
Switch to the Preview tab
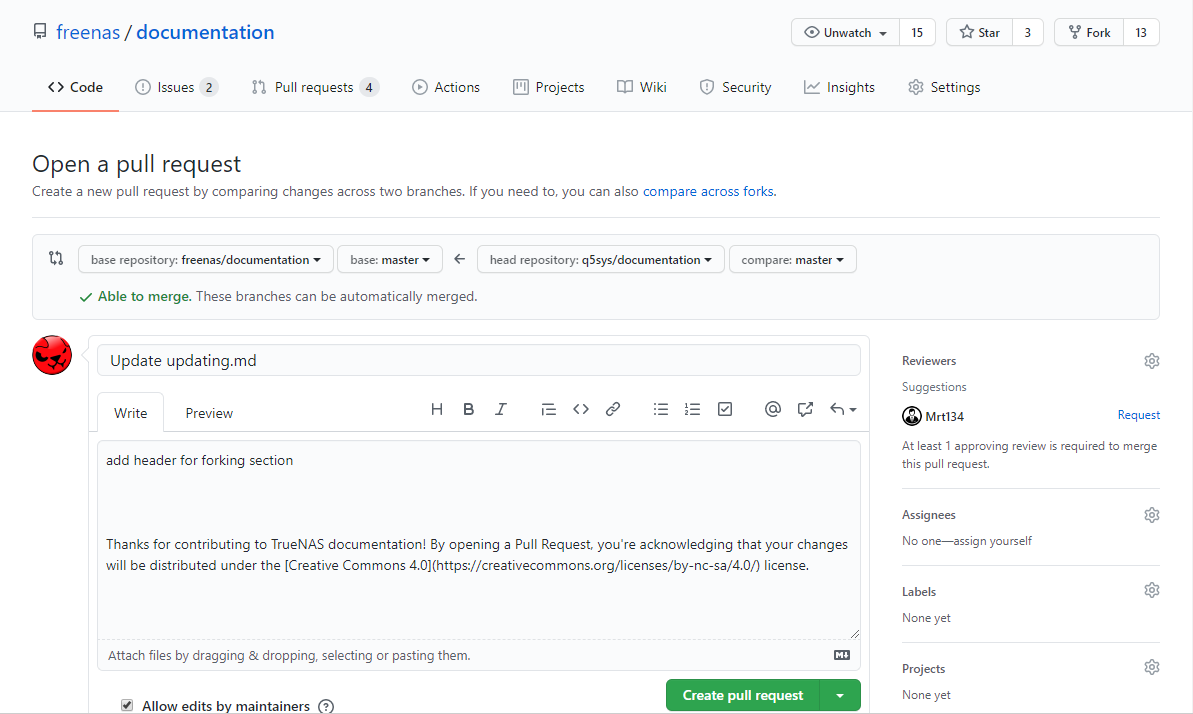click(x=209, y=413)
